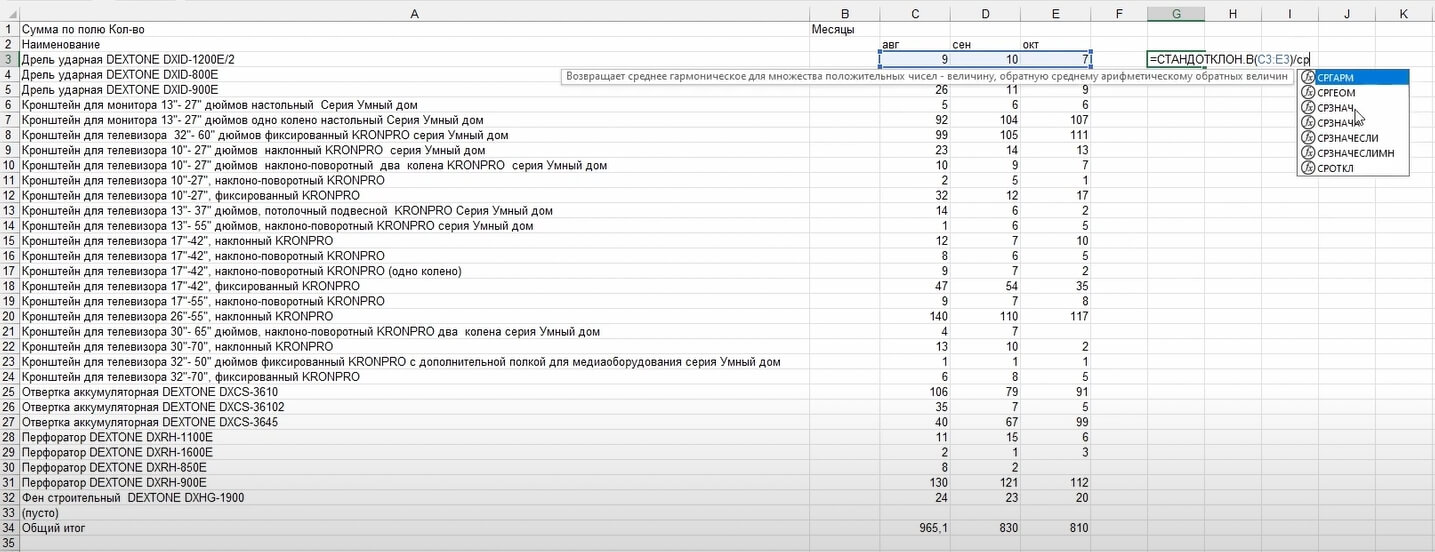This screenshot has height=552, width=1435.
Task: Select row 3 header
Action: [x=9, y=60]
